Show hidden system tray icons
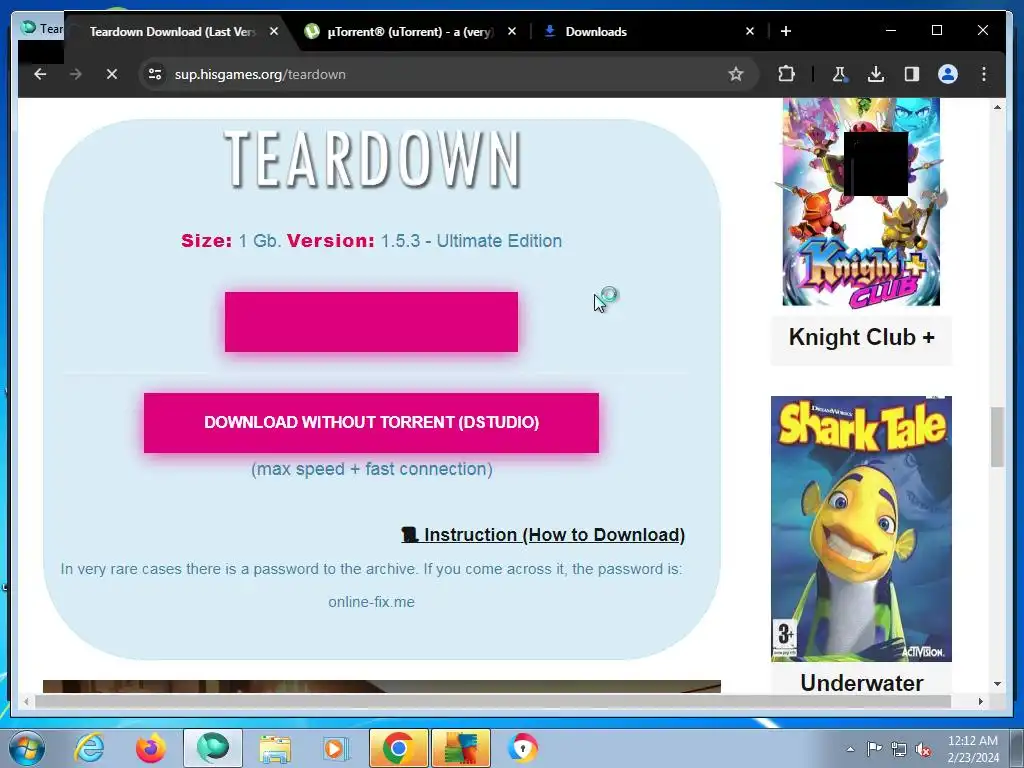 (x=850, y=749)
